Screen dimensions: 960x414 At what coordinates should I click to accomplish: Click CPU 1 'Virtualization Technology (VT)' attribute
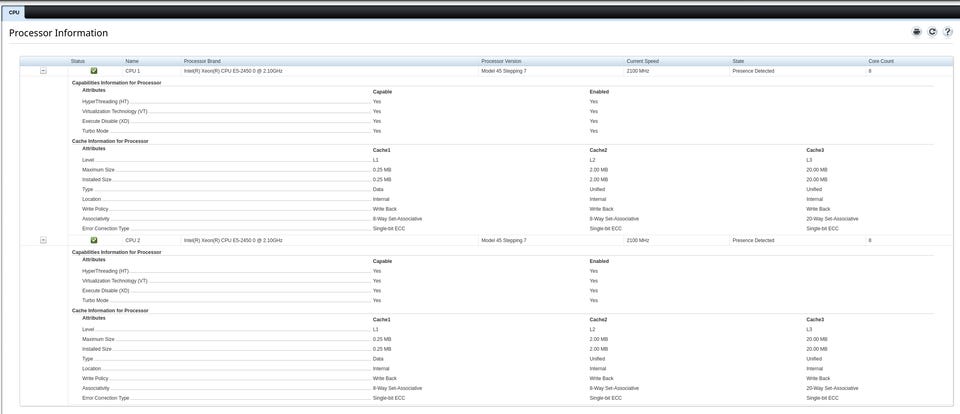tap(114, 111)
